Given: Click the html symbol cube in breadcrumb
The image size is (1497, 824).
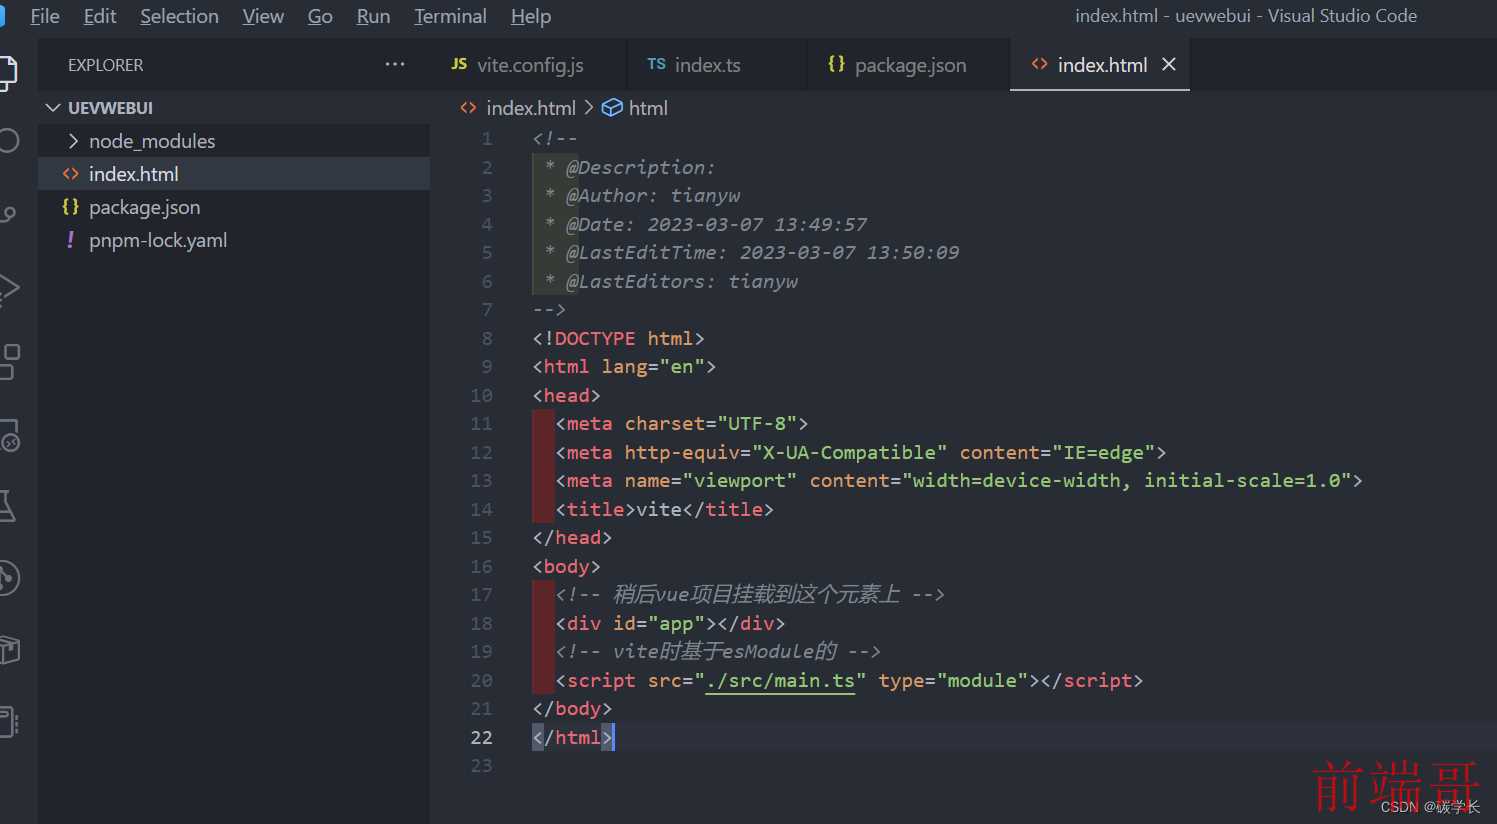Looking at the screenshot, I should 612,108.
